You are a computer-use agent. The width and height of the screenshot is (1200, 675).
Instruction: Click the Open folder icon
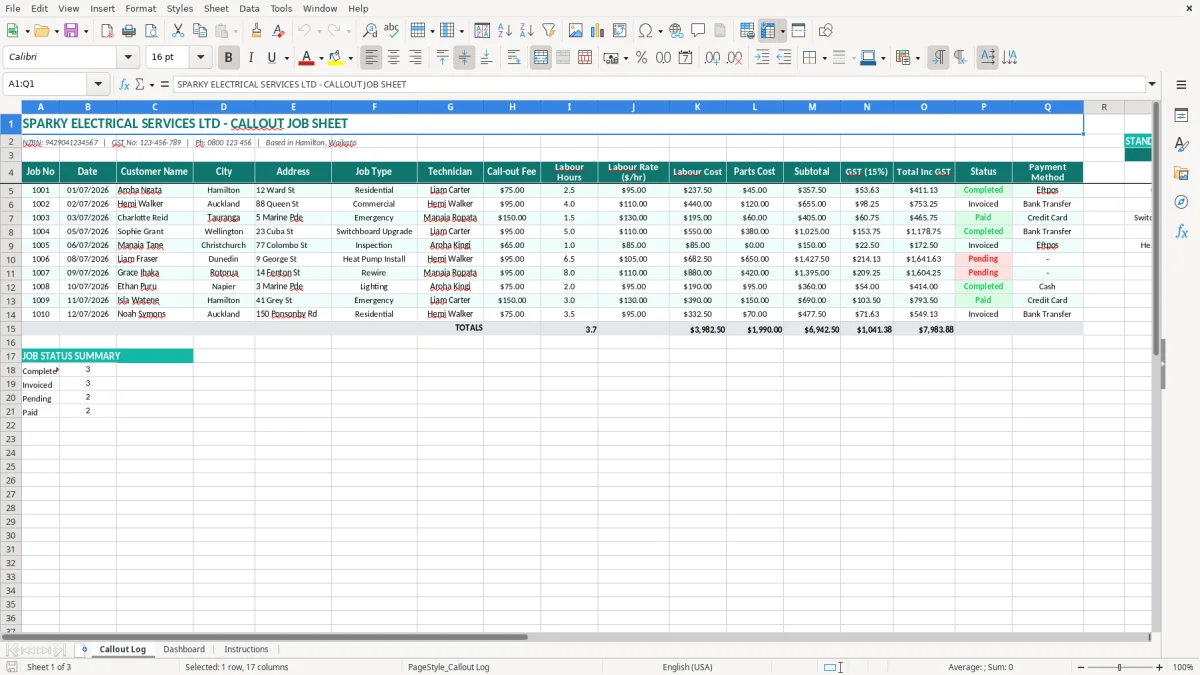(x=42, y=31)
